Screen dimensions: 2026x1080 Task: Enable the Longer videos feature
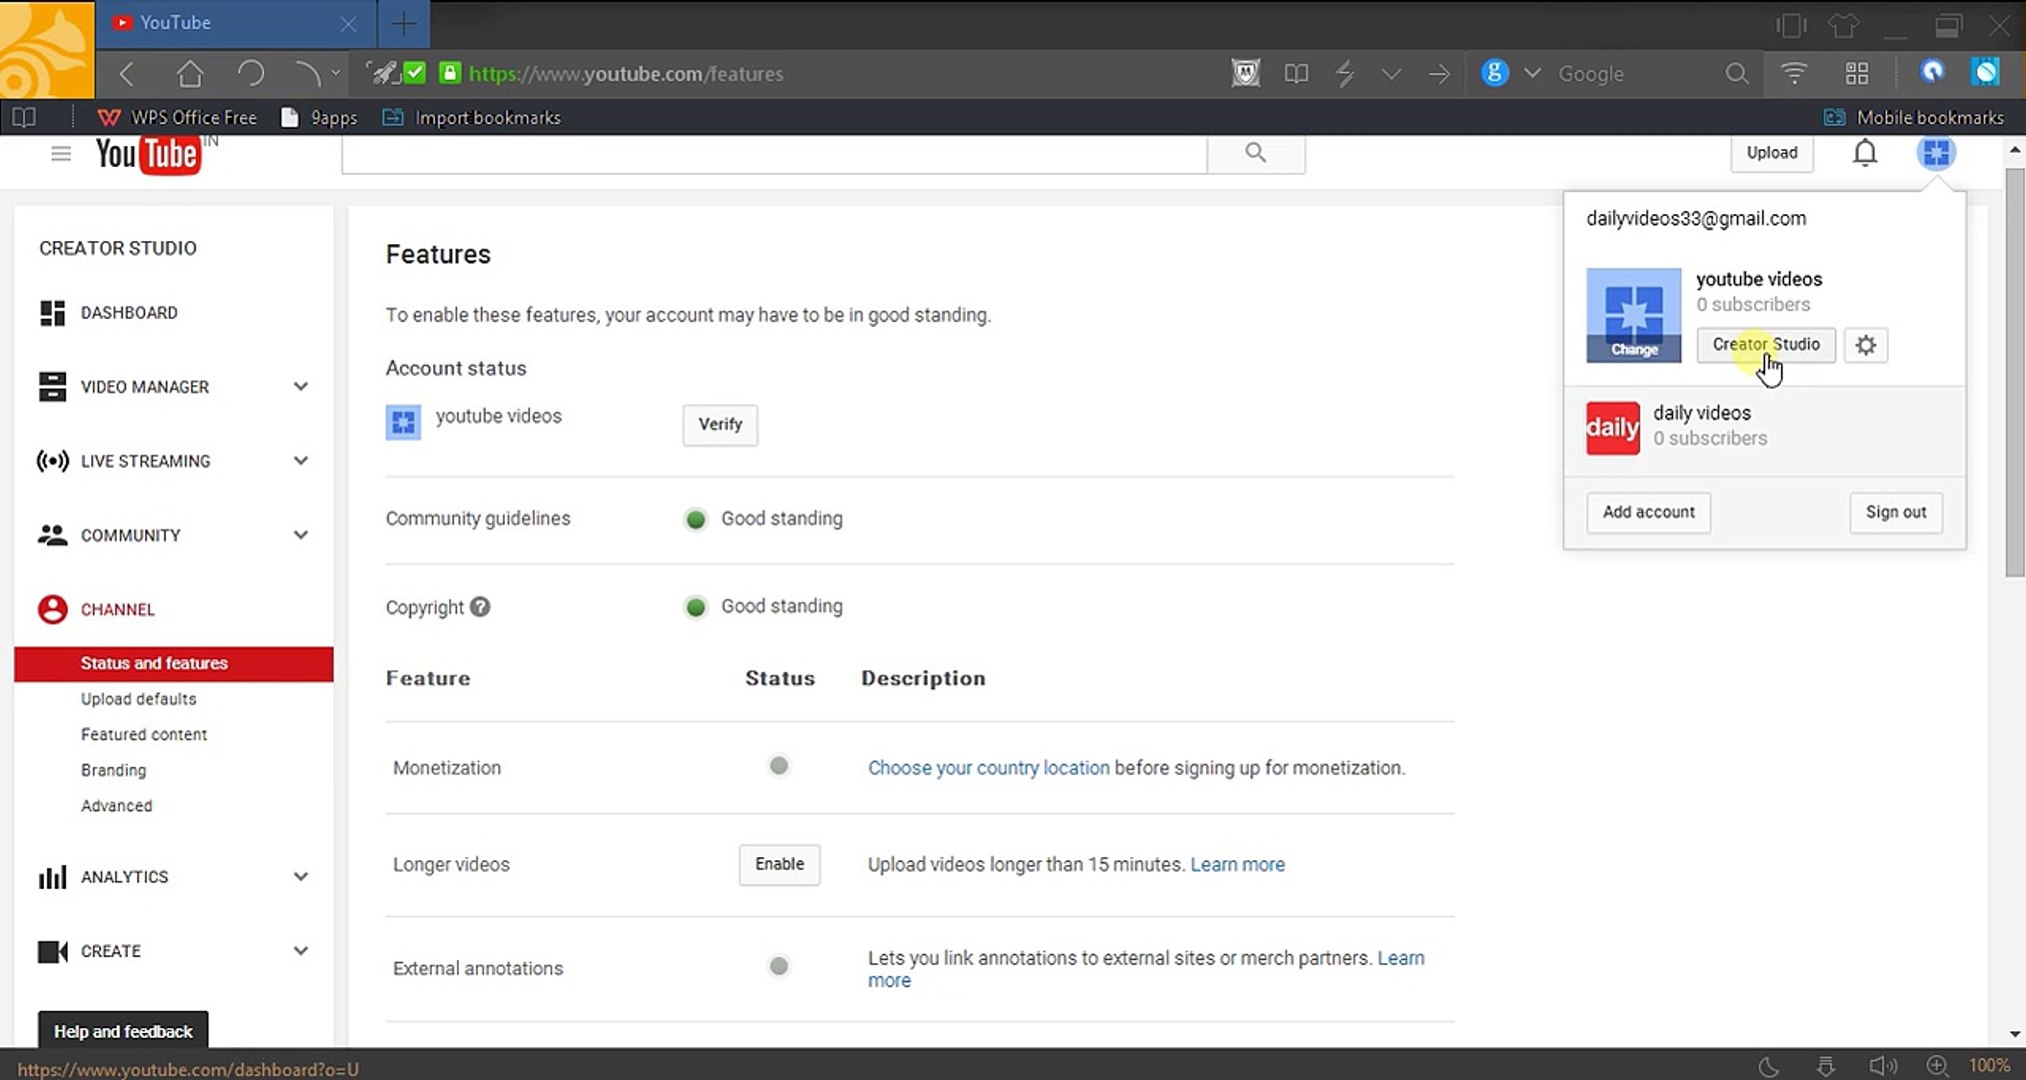(779, 864)
